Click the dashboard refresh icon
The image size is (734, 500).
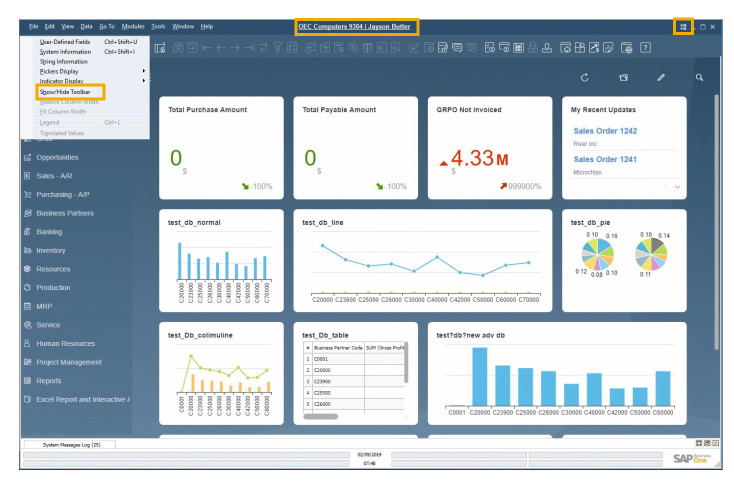(x=584, y=77)
